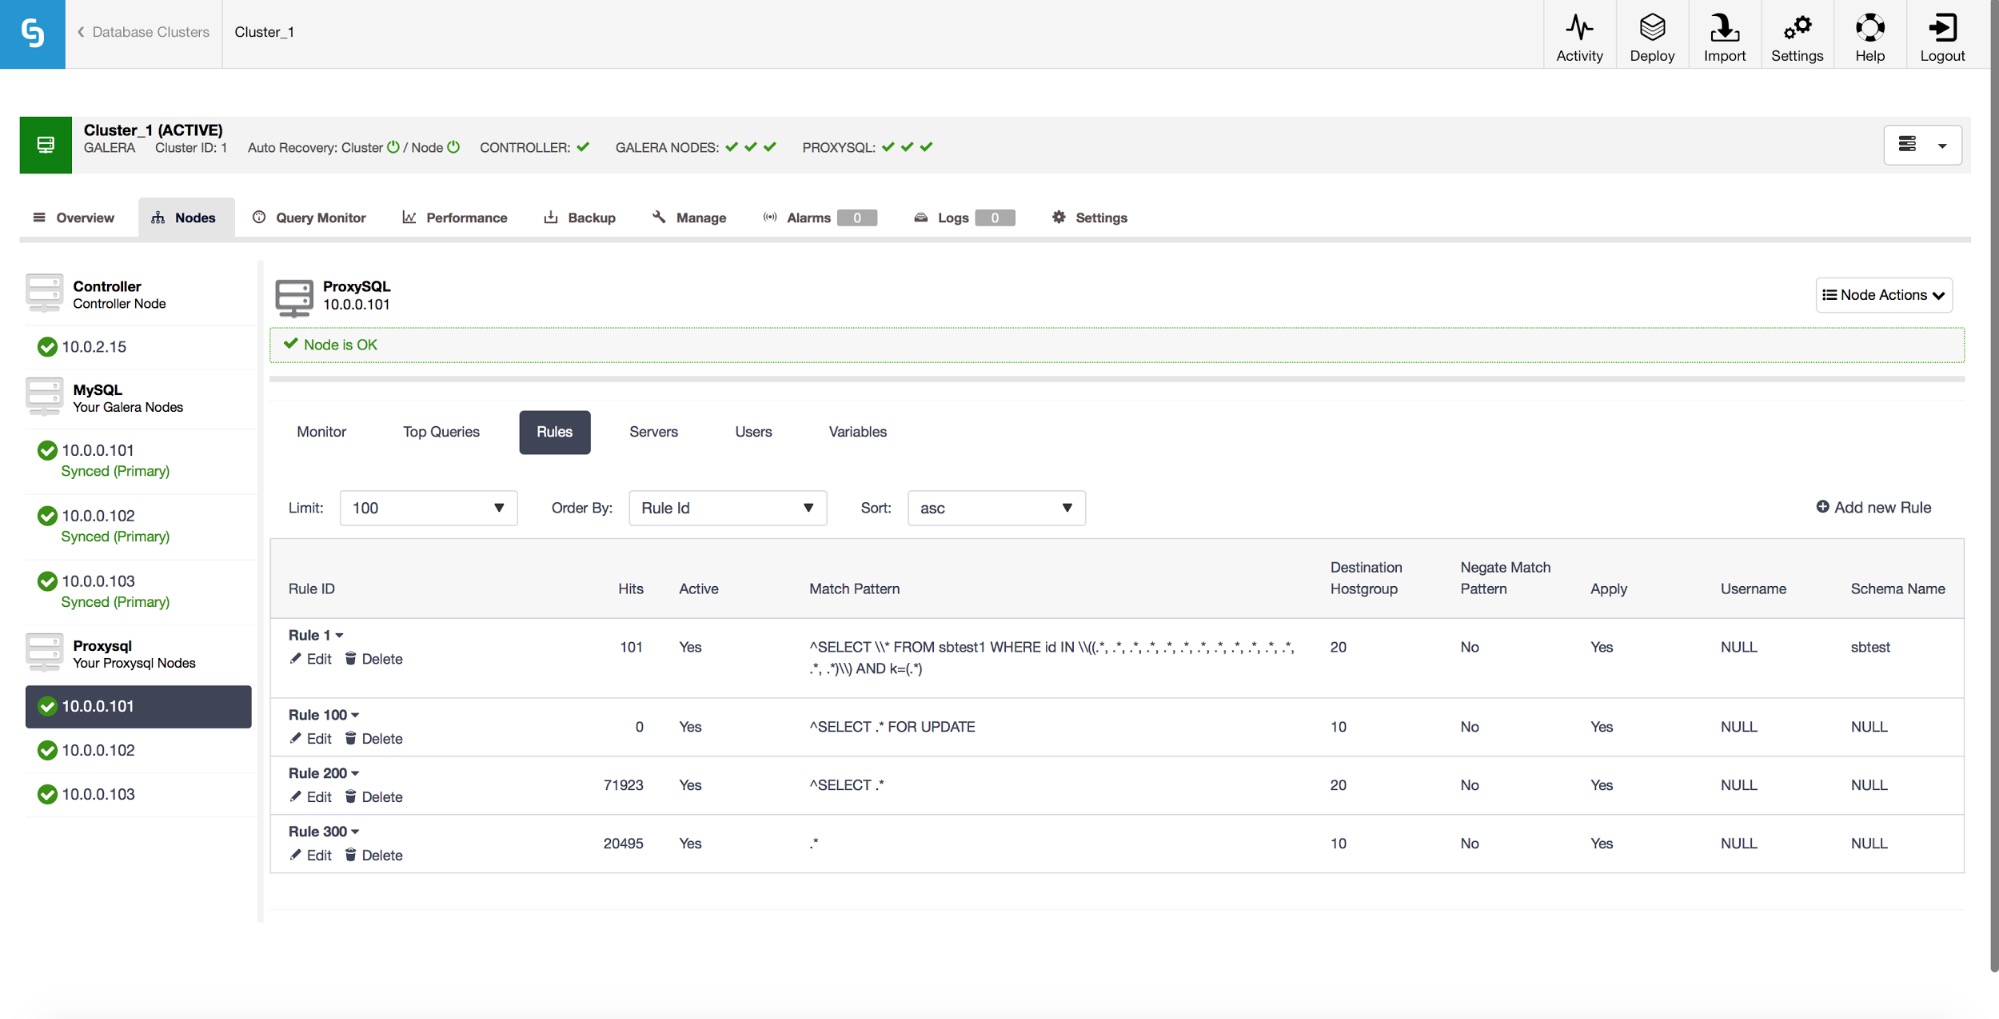Click the Hits column header

point(630,589)
